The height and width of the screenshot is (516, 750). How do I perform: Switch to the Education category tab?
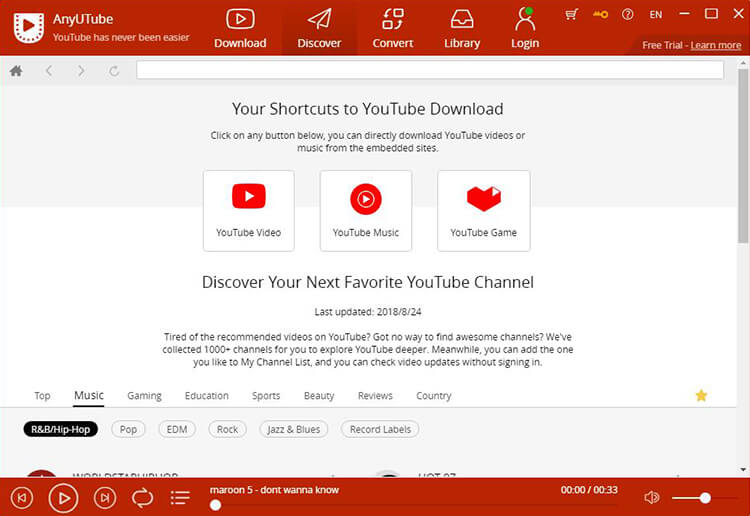coord(207,396)
